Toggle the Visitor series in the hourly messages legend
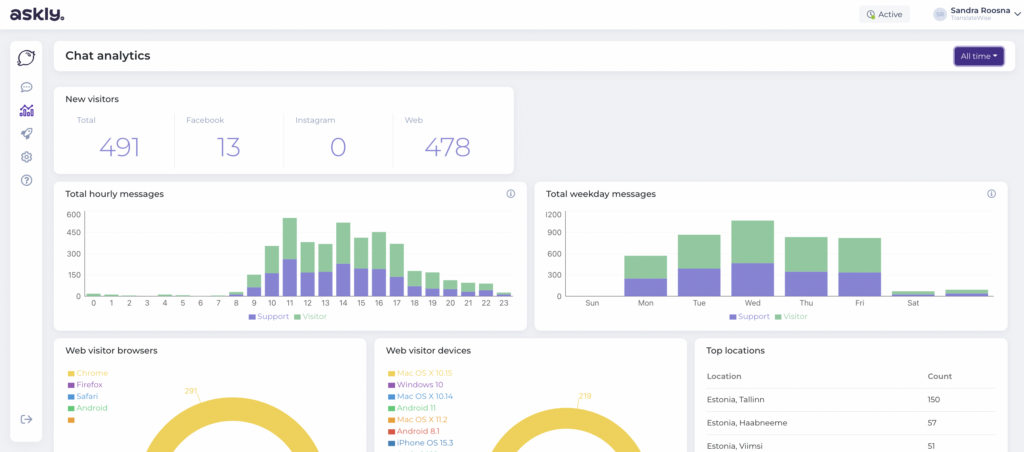The image size is (1024, 452). pyautogui.click(x=310, y=316)
